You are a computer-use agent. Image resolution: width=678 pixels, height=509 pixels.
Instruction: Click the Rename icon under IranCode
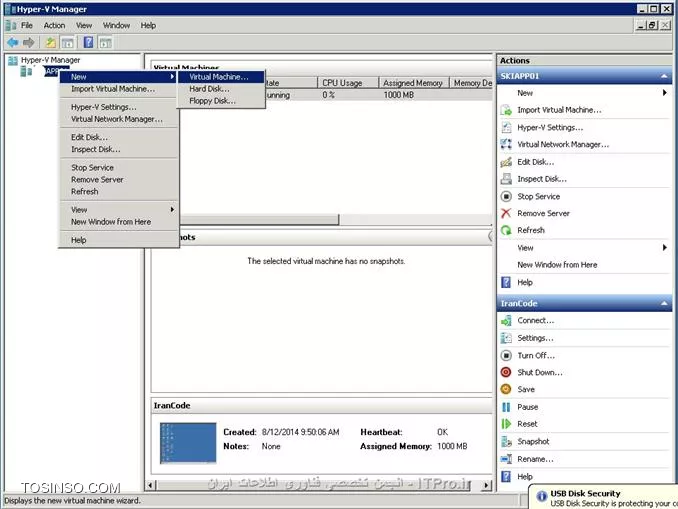click(x=506, y=459)
